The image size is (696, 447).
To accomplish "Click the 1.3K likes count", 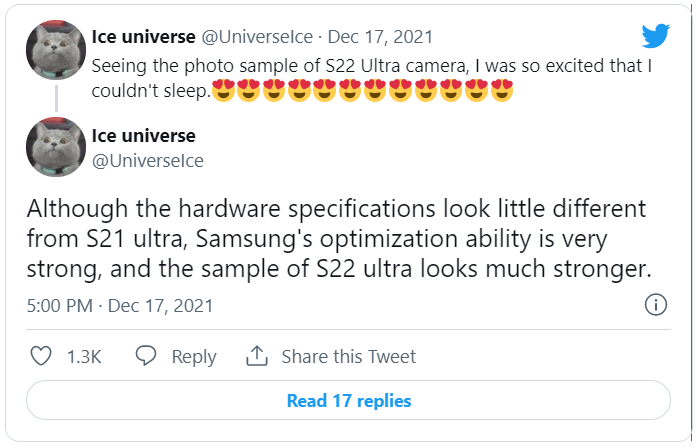I will [x=82, y=357].
